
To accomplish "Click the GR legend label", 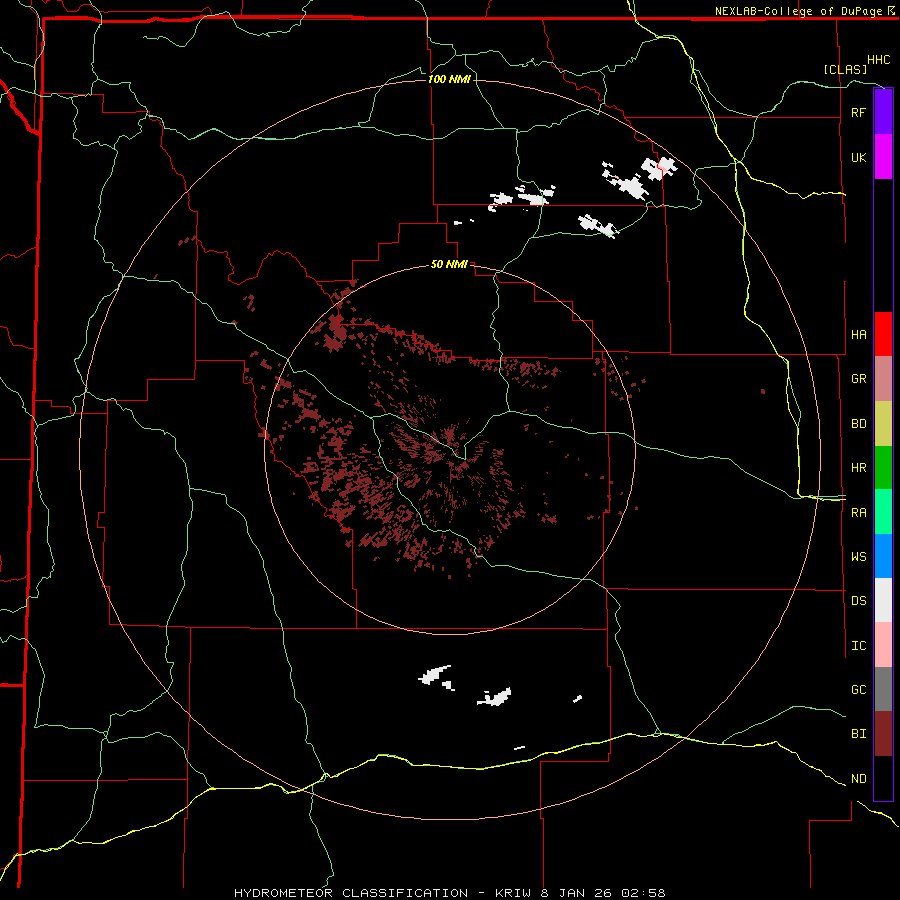I will (x=858, y=379).
